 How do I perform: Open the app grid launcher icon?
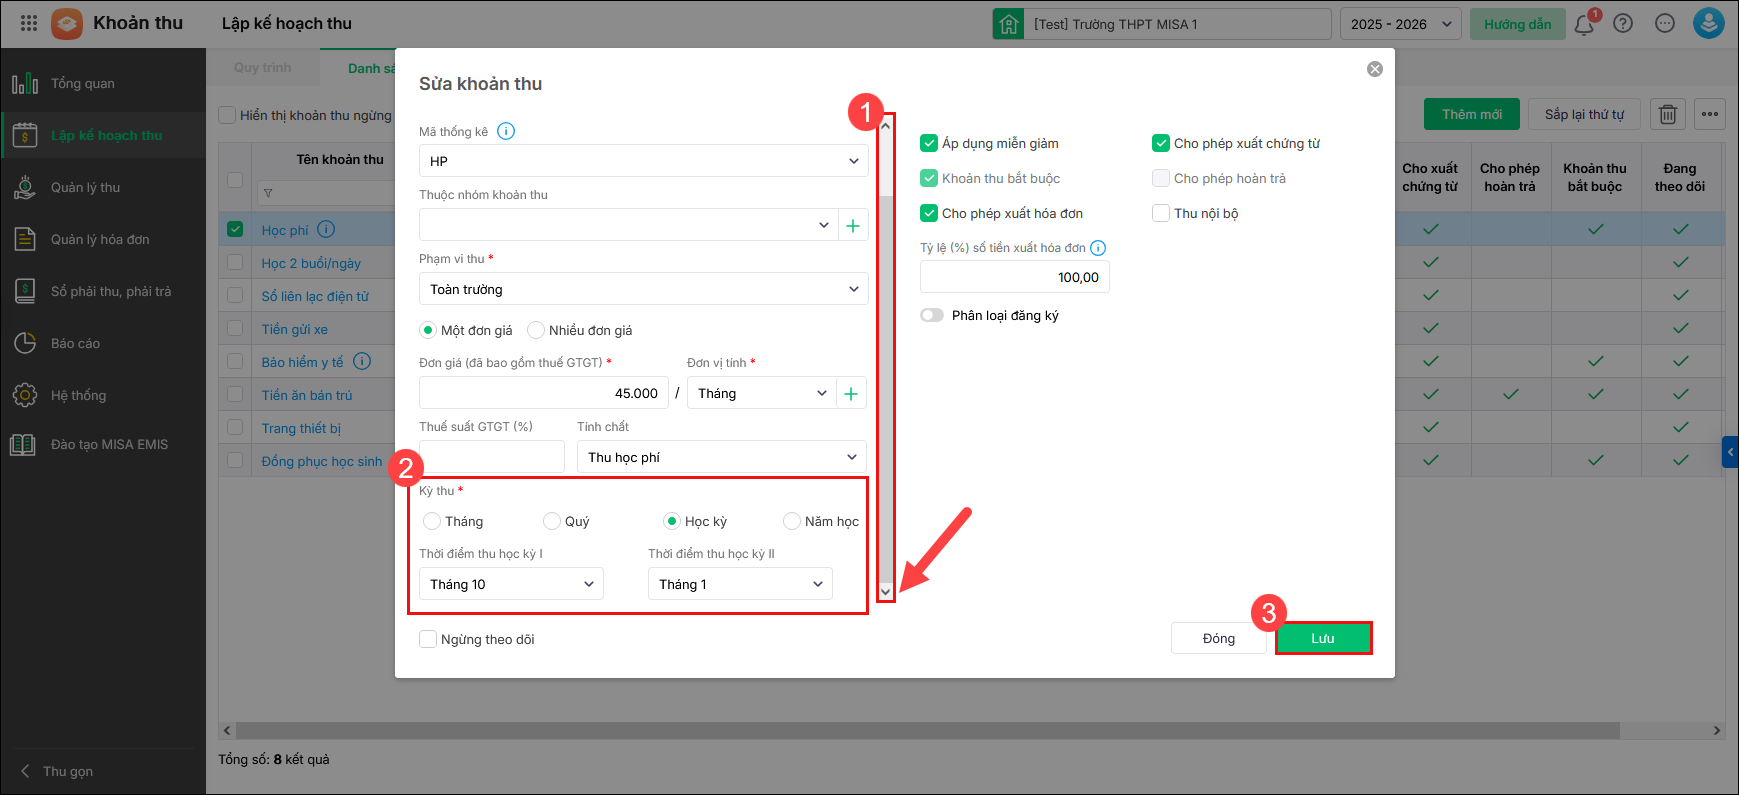(29, 23)
